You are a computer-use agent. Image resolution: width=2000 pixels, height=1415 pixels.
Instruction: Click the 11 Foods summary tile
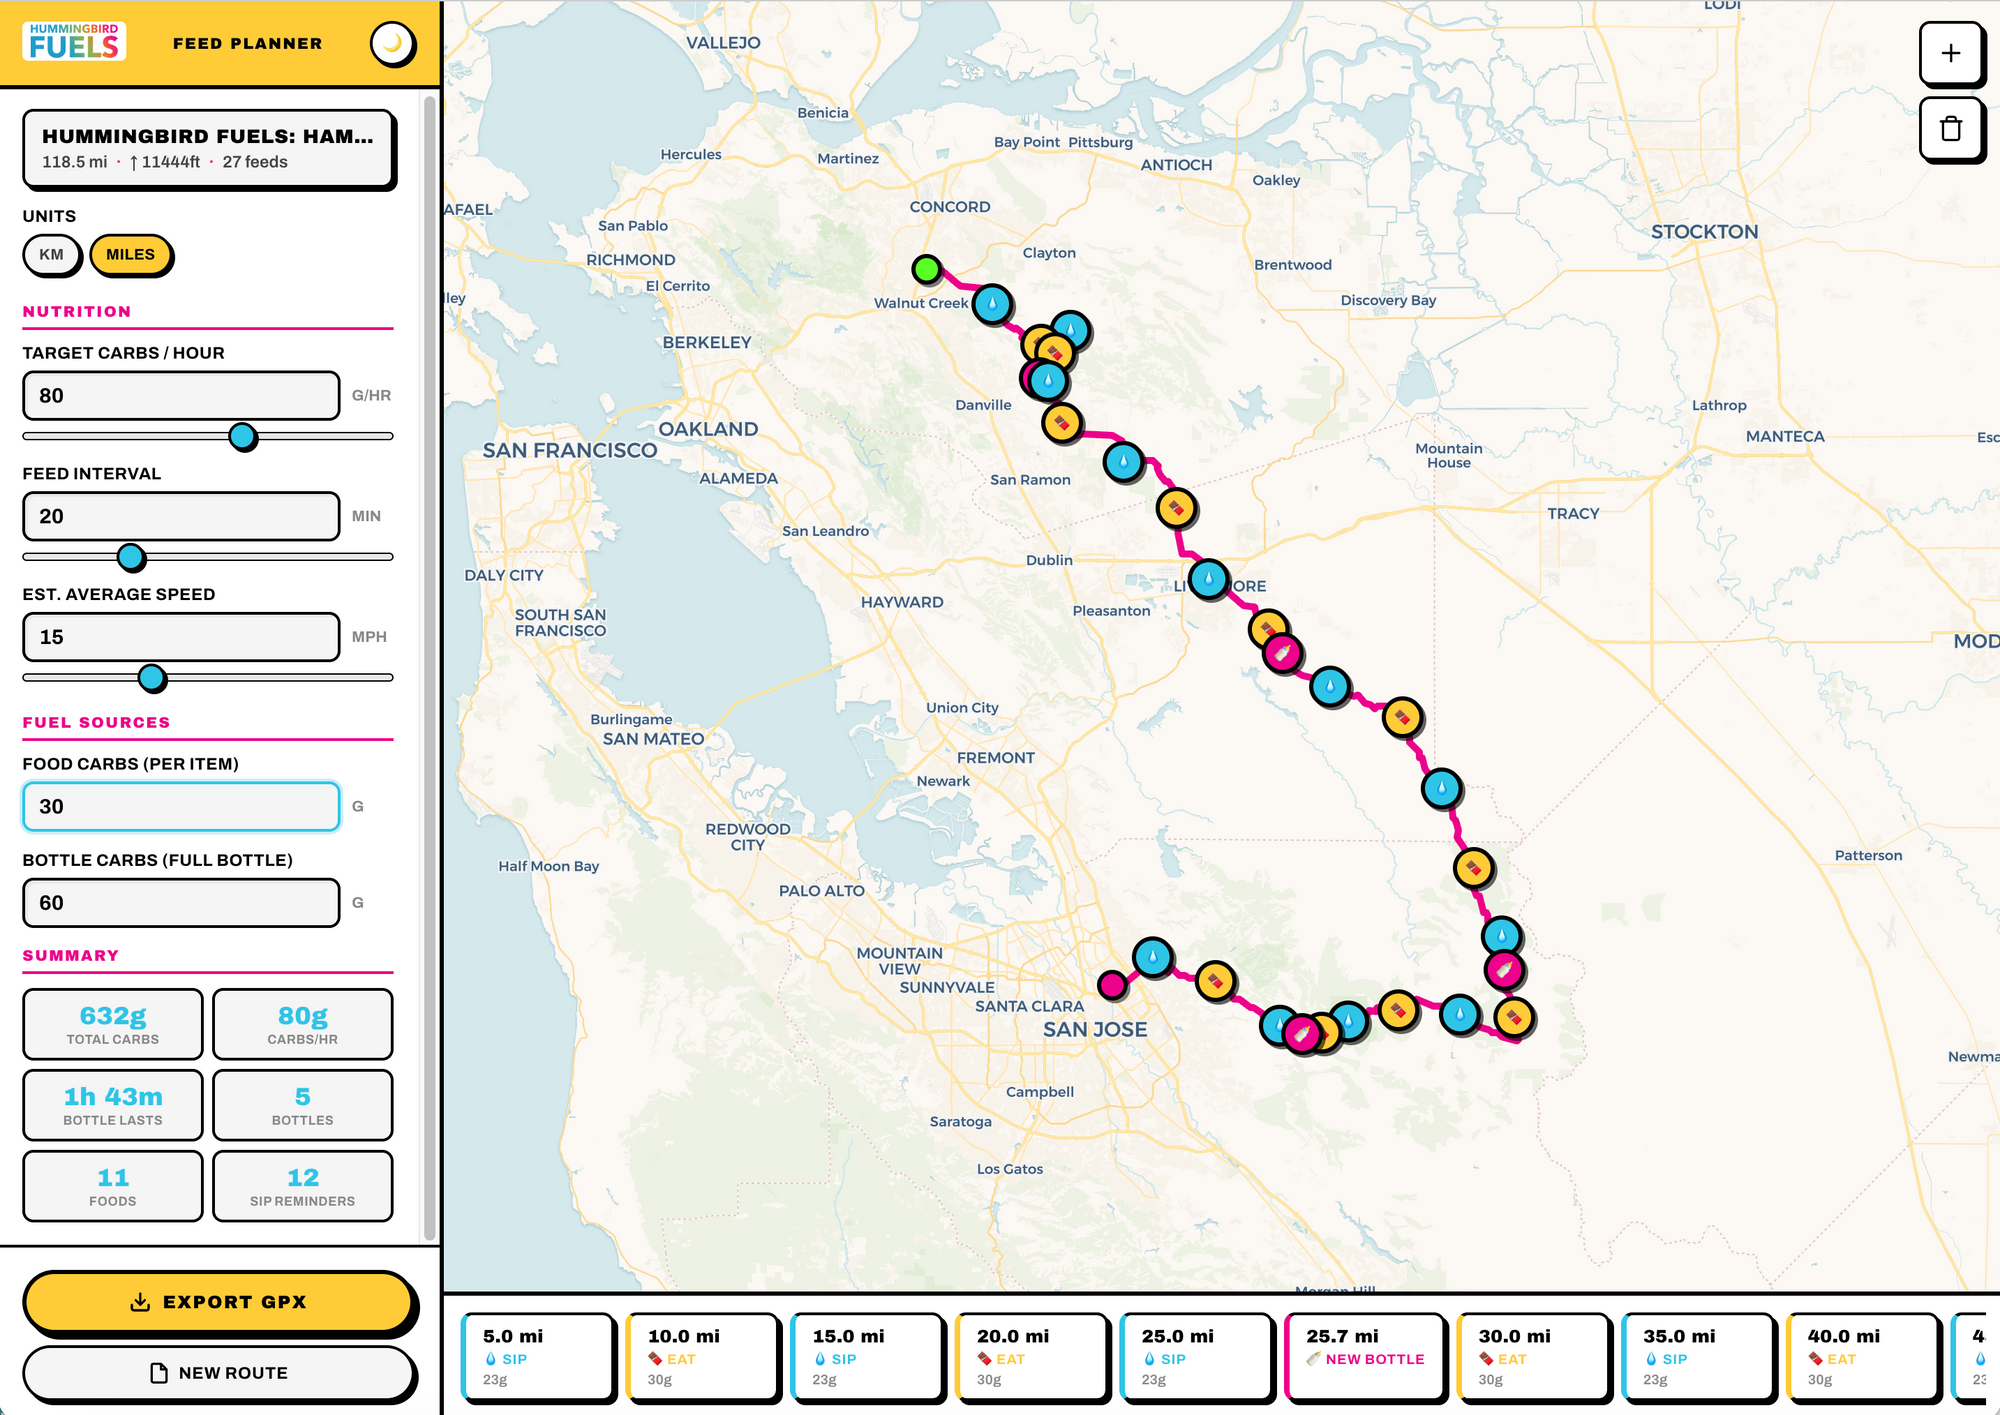113,1186
